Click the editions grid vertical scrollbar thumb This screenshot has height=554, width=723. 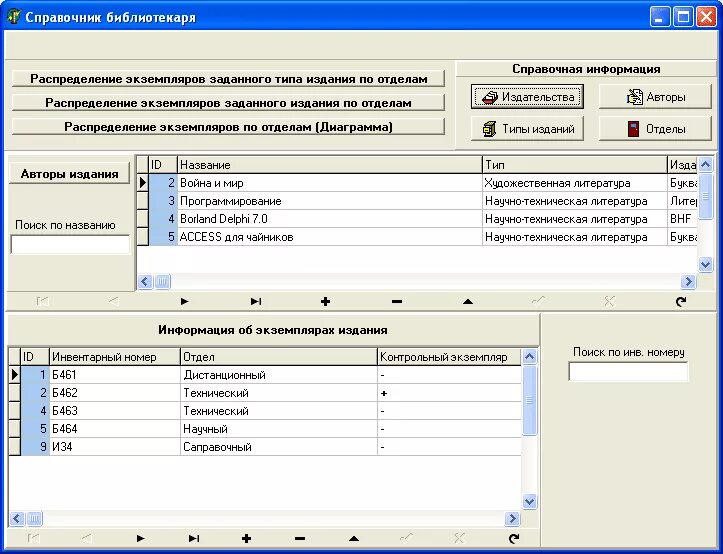pyautogui.click(x=705, y=196)
